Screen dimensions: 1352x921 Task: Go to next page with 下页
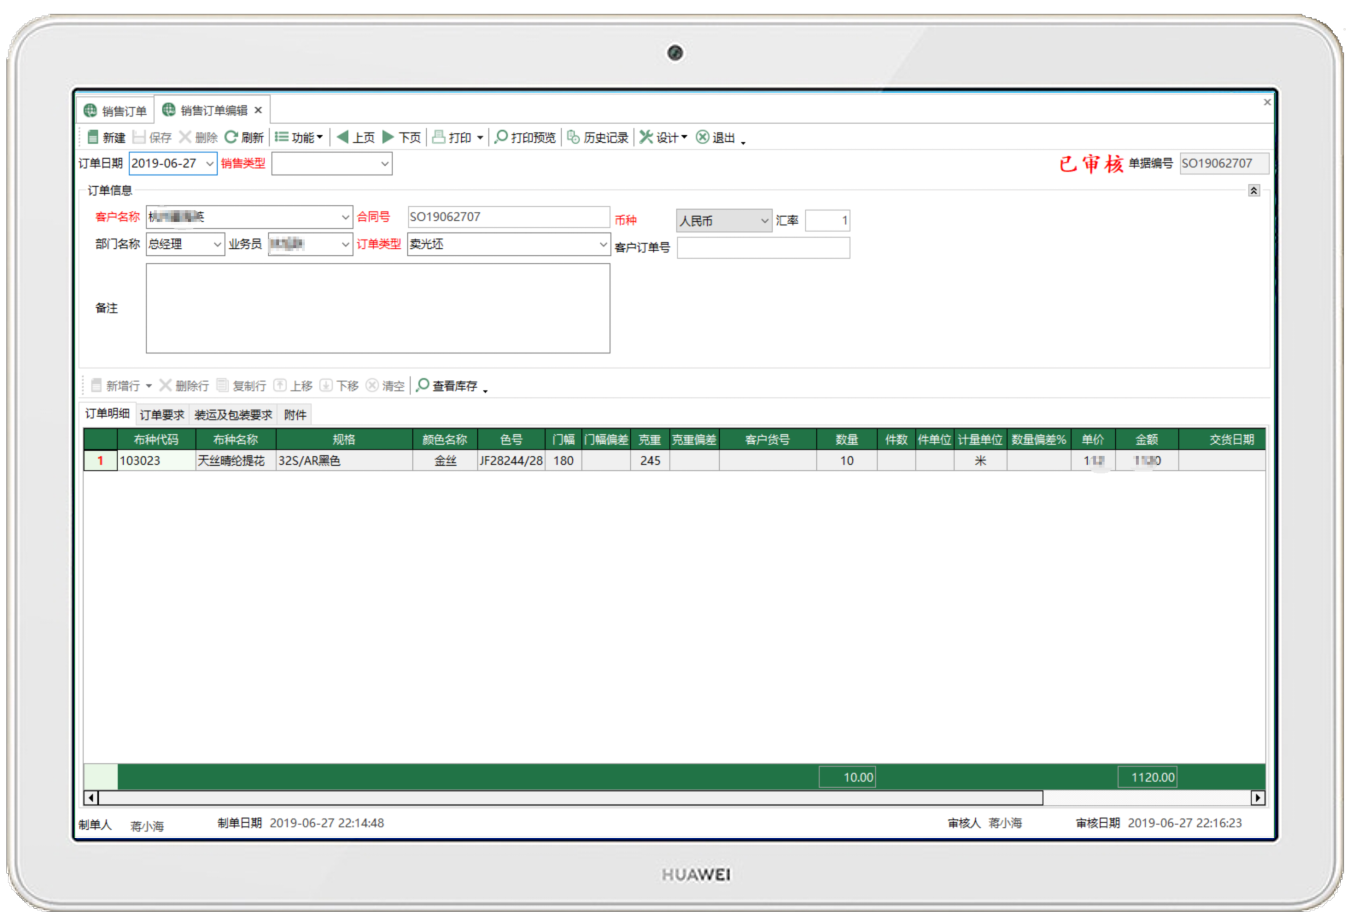point(402,137)
